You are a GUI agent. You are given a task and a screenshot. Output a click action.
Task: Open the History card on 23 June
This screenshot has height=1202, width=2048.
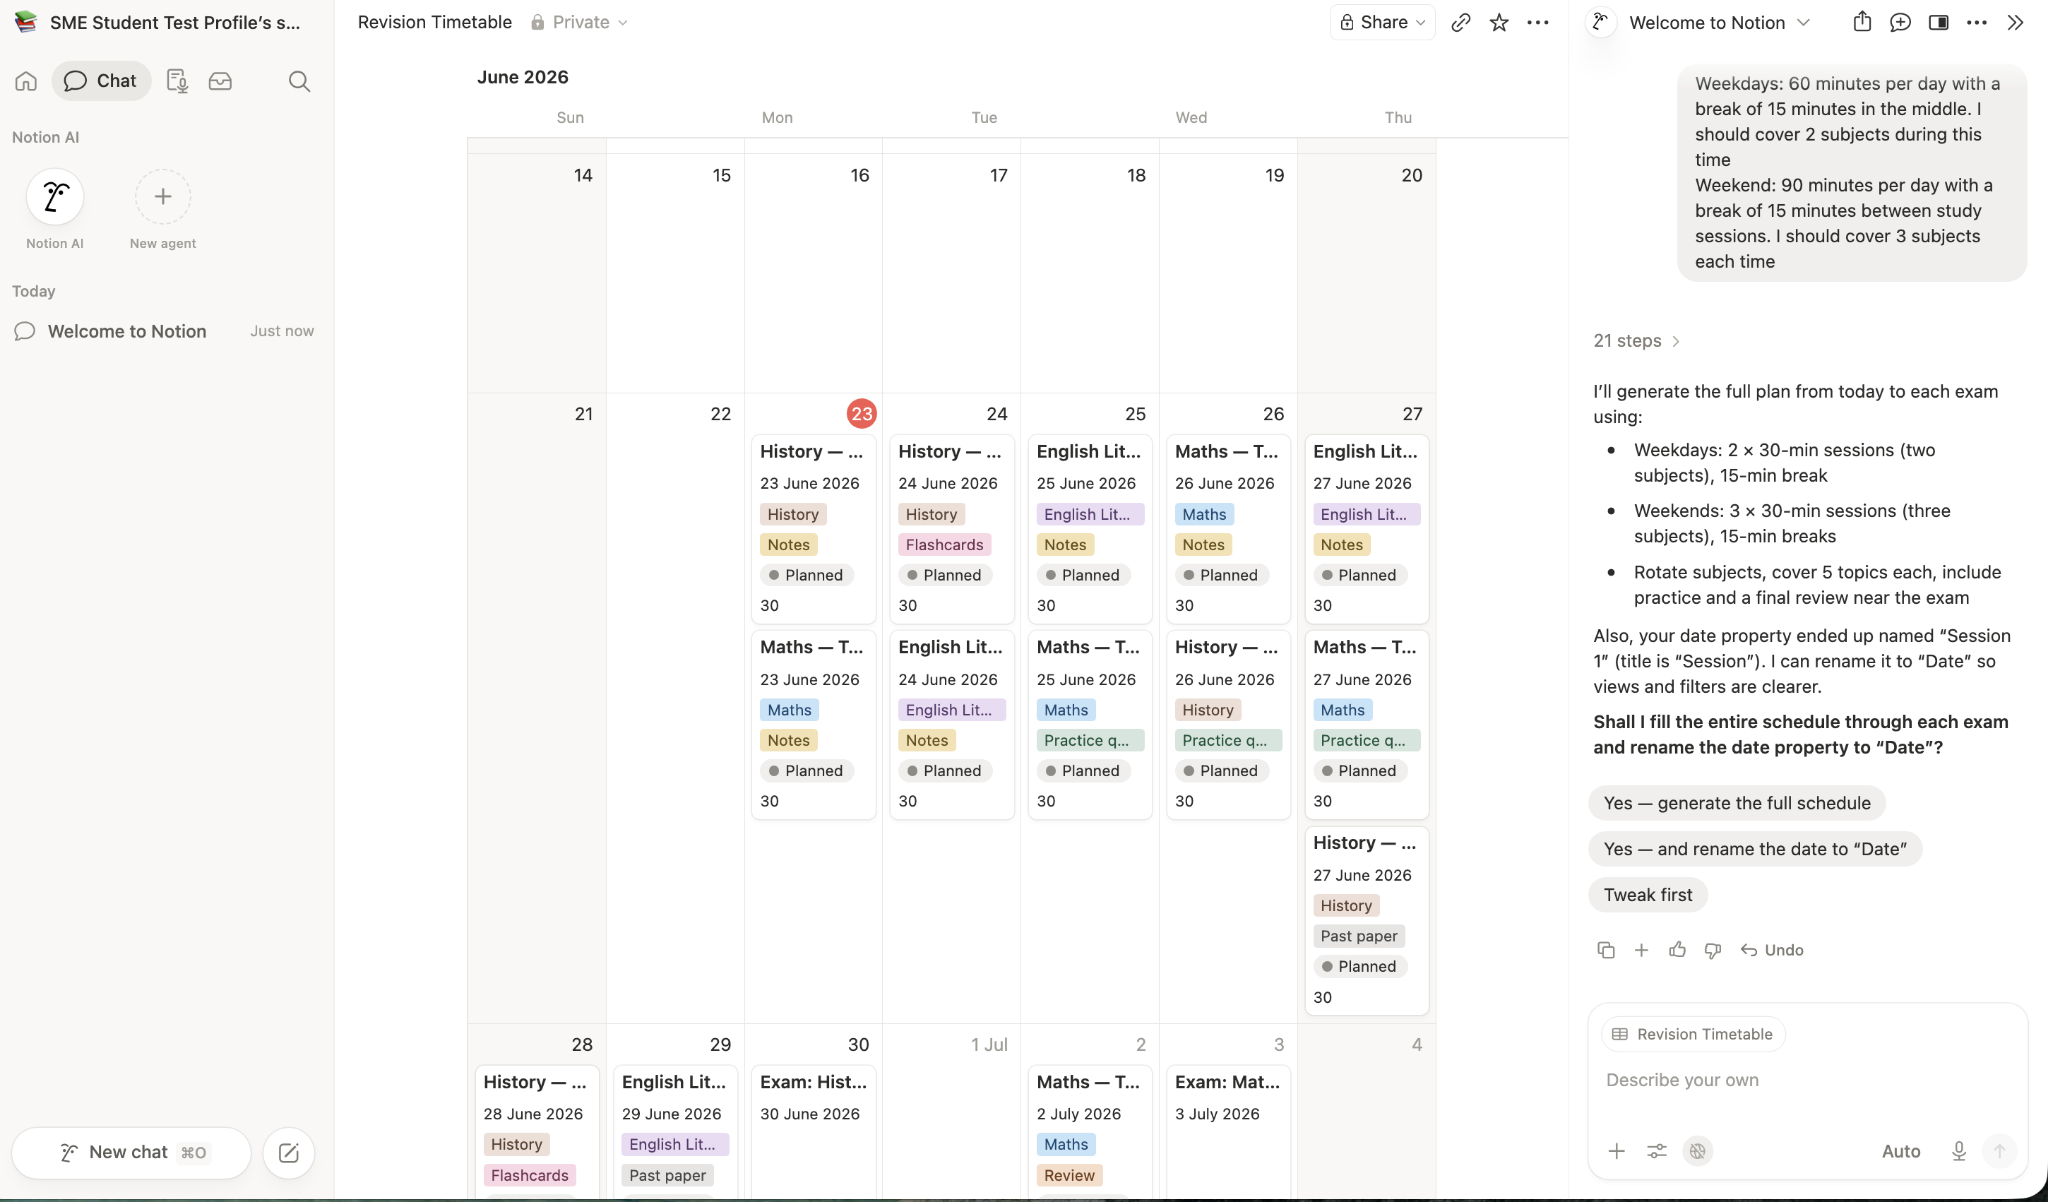pos(814,528)
